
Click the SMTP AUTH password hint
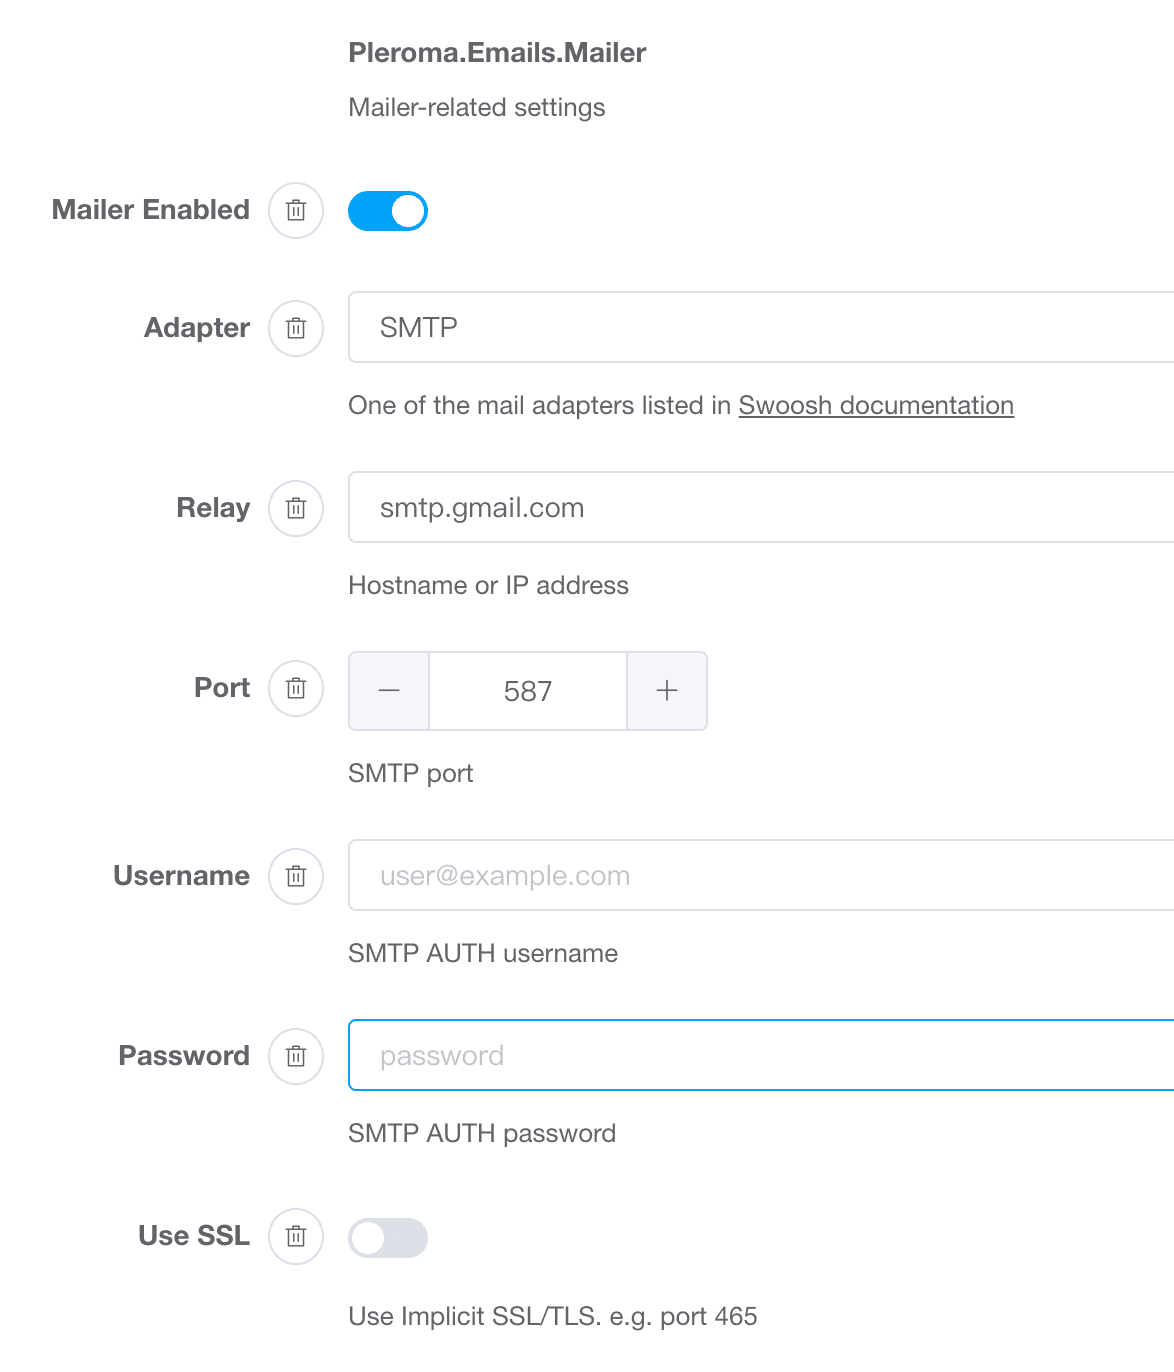coord(482,1133)
